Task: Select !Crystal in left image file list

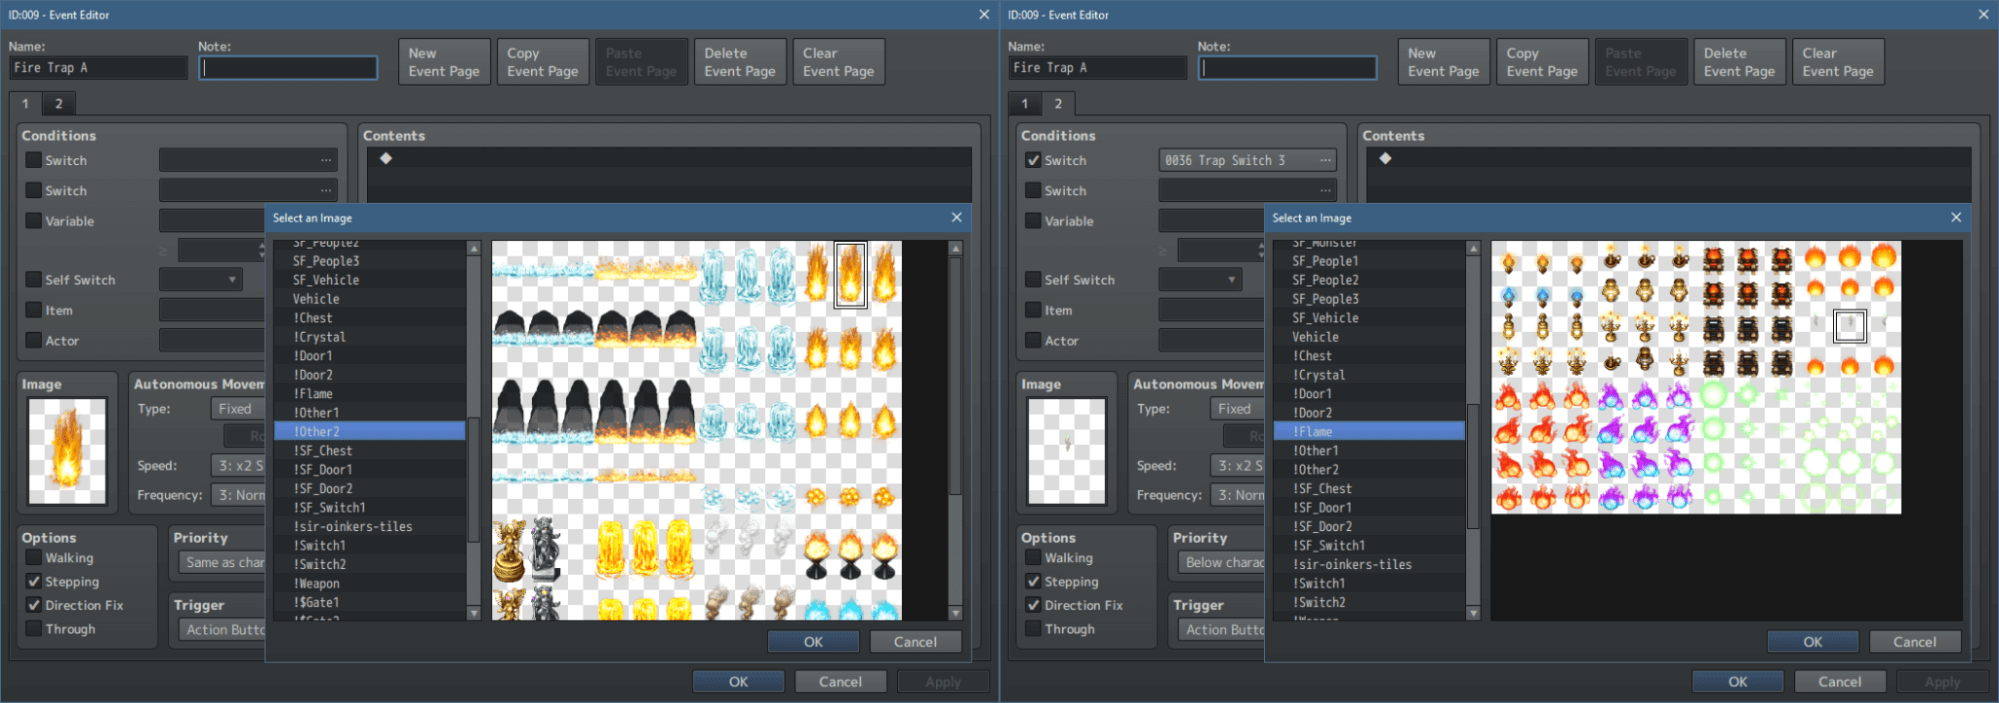Action: click(x=369, y=337)
